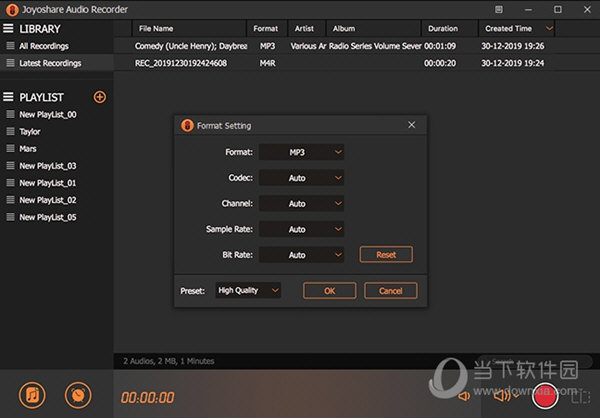Collapse the PLAYLIST section hamburger icon
Viewport: 600px width, 418px height.
(8, 96)
